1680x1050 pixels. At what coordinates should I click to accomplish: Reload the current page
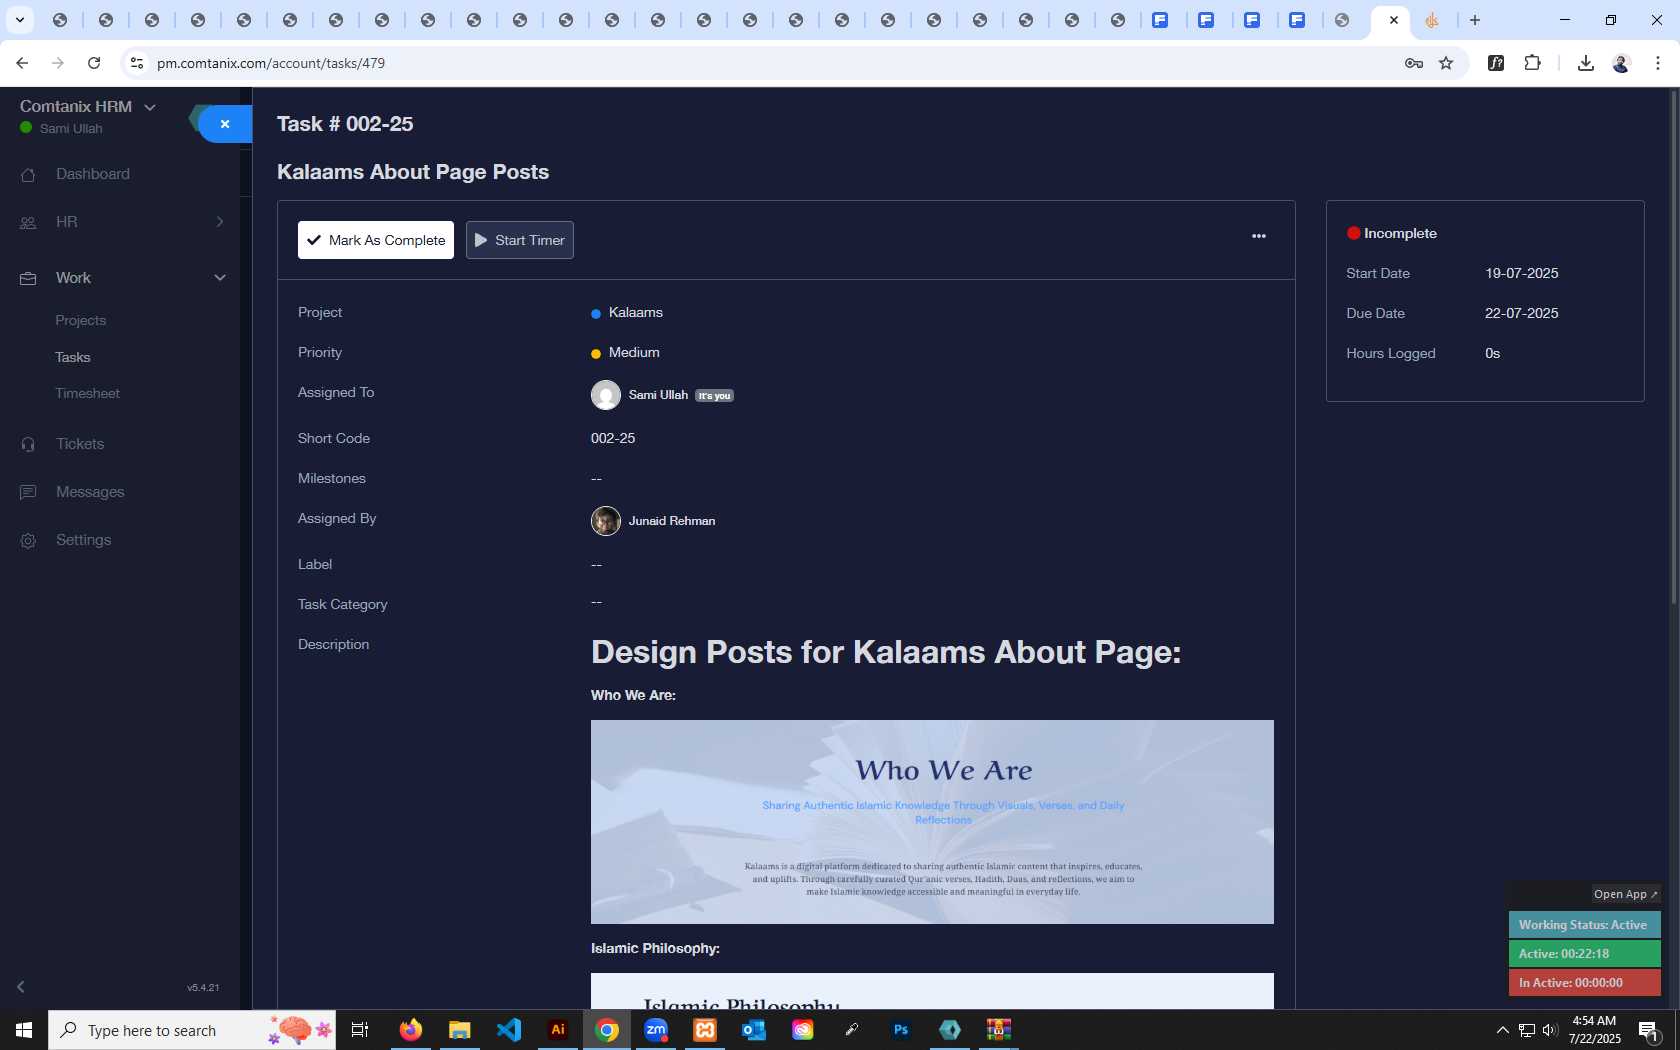[94, 63]
